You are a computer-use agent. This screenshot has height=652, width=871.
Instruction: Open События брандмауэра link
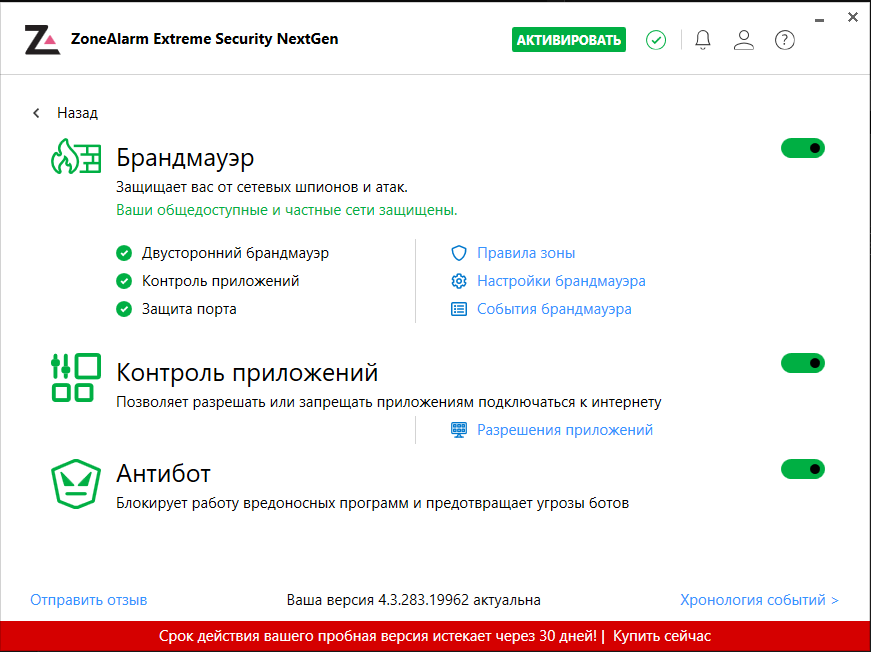[554, 309]
